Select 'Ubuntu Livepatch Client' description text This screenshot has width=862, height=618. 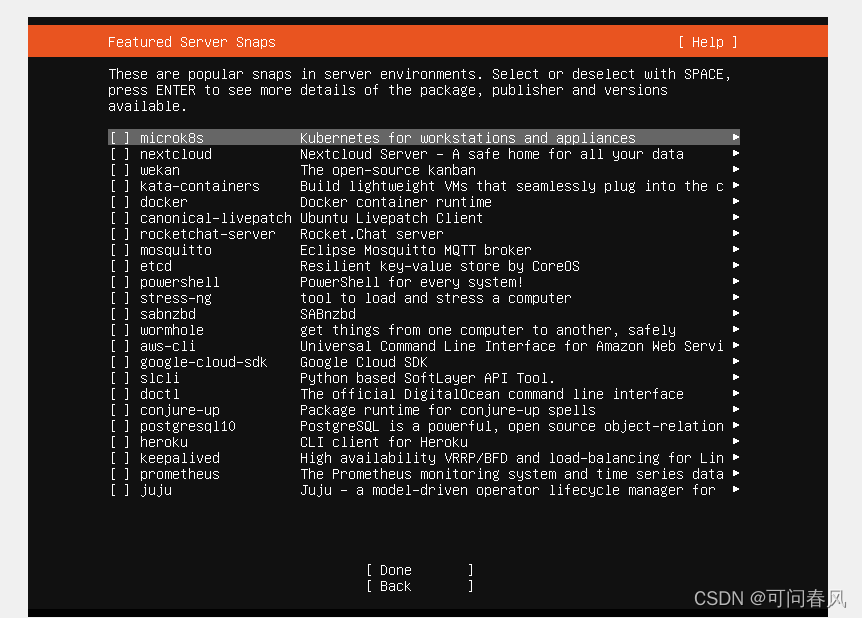coord(391,218)
